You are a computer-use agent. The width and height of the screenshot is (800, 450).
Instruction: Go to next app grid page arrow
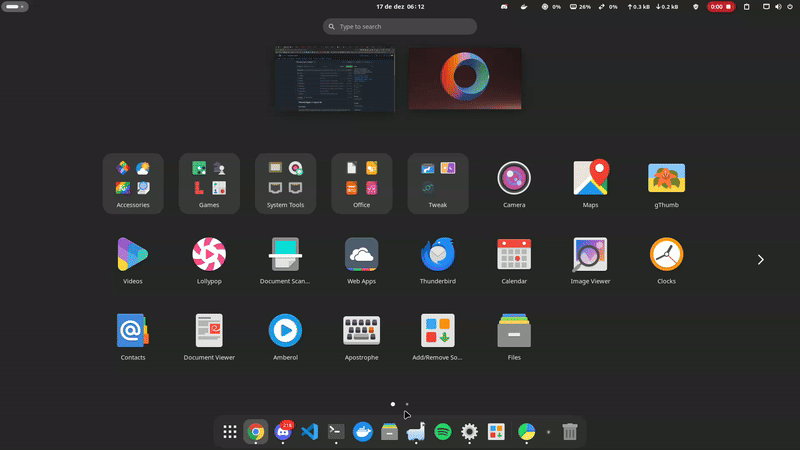coord(760,260)
